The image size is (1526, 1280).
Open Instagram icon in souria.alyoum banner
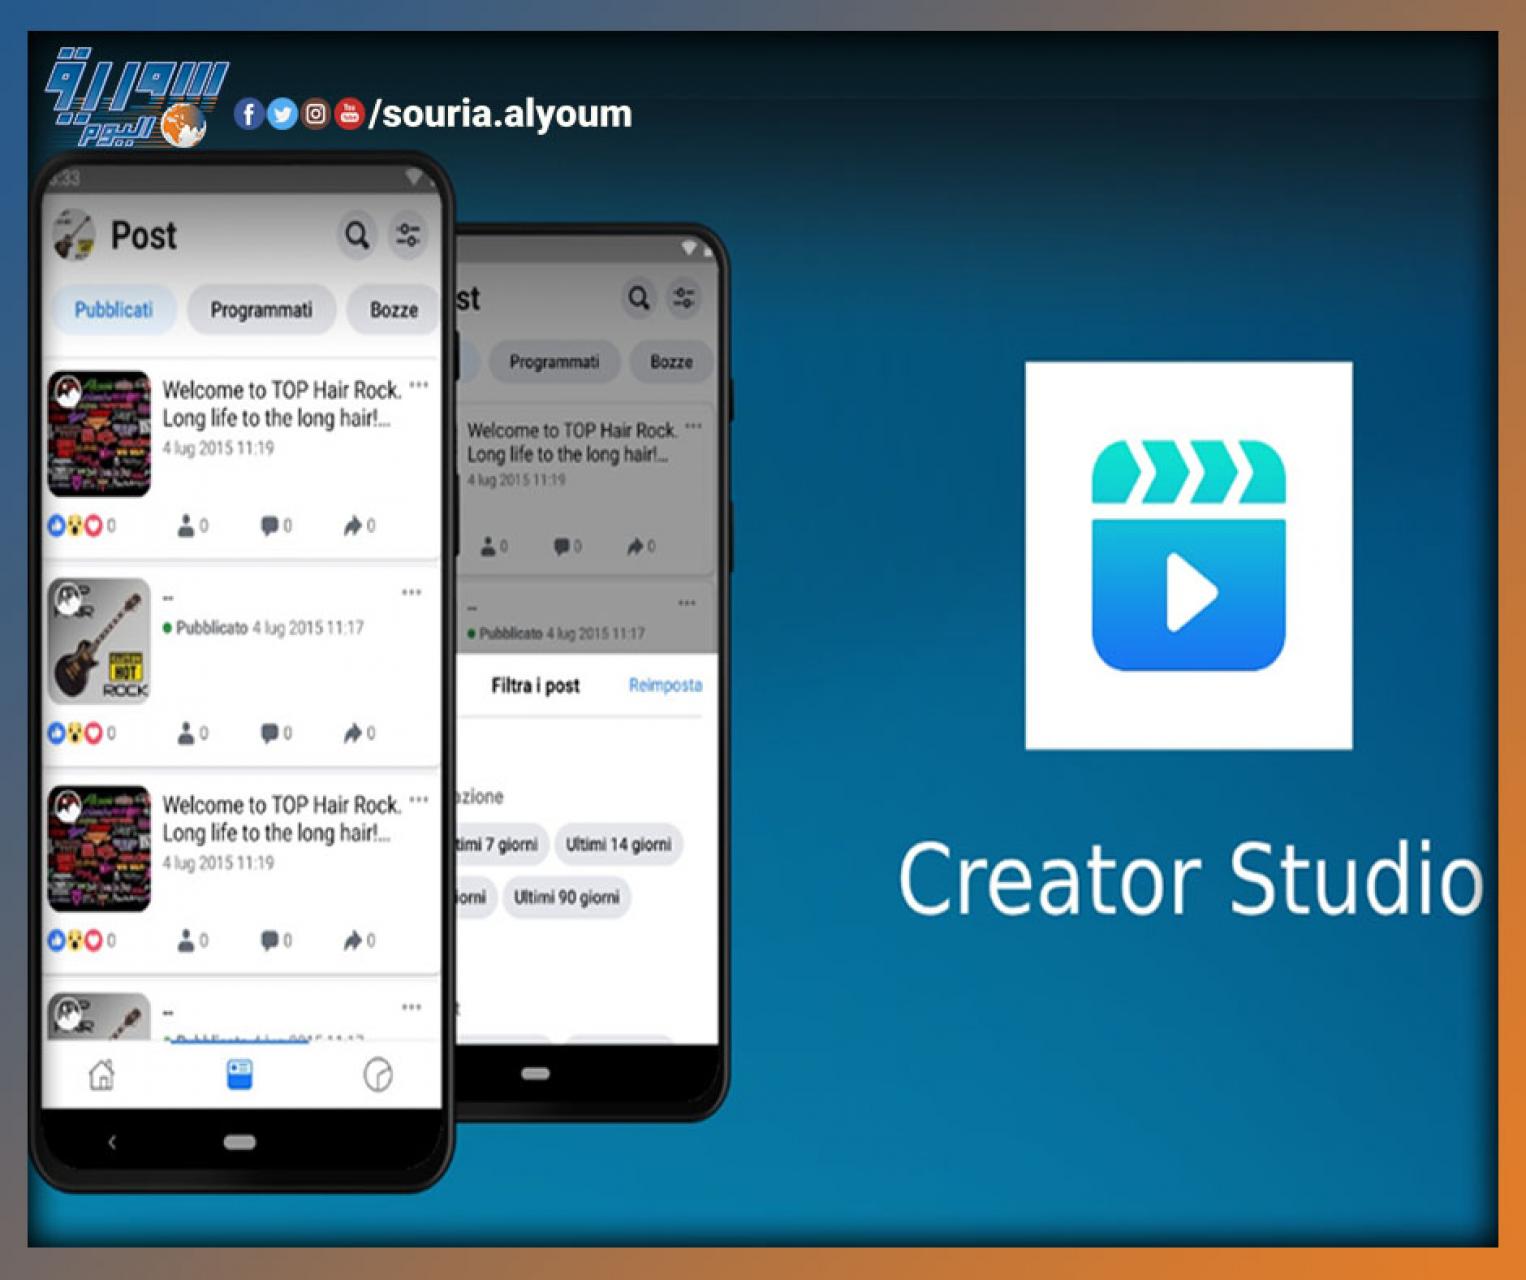315,114
